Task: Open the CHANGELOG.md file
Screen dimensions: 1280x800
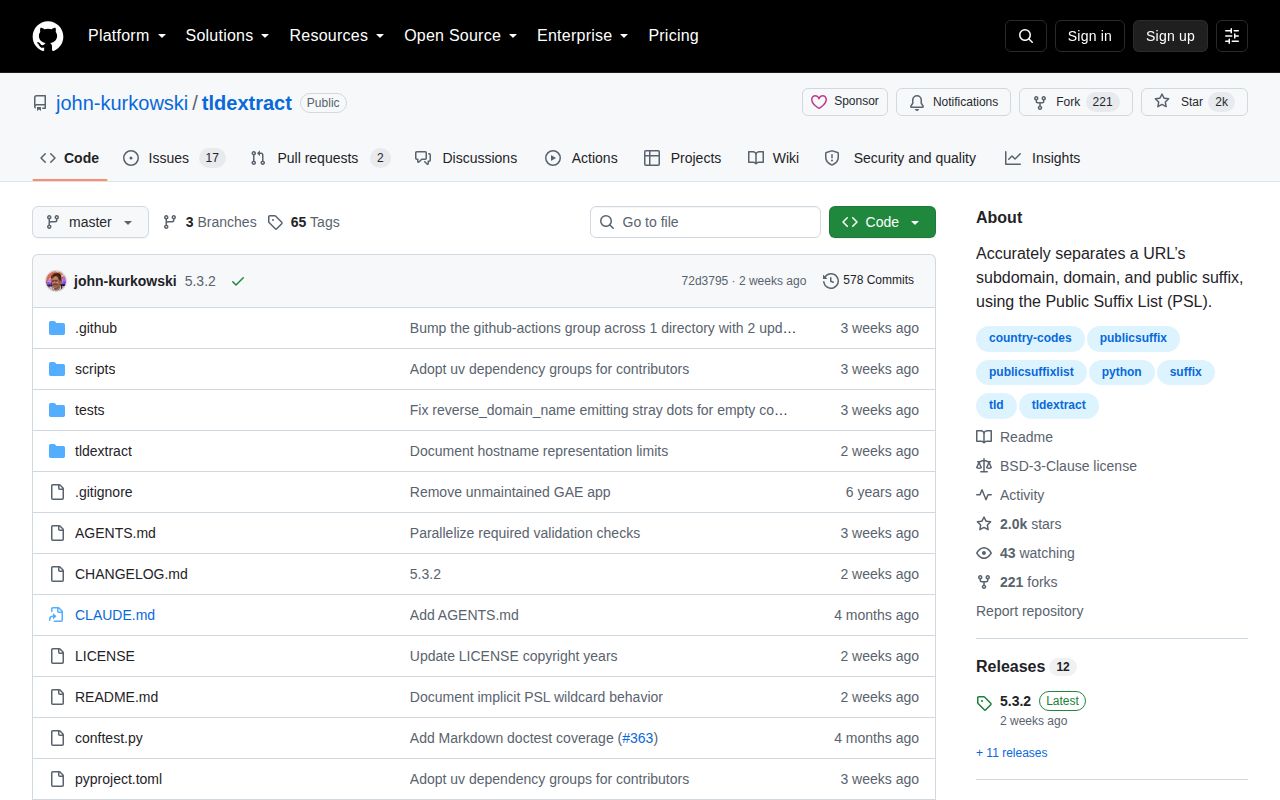Action: point(131,574)
